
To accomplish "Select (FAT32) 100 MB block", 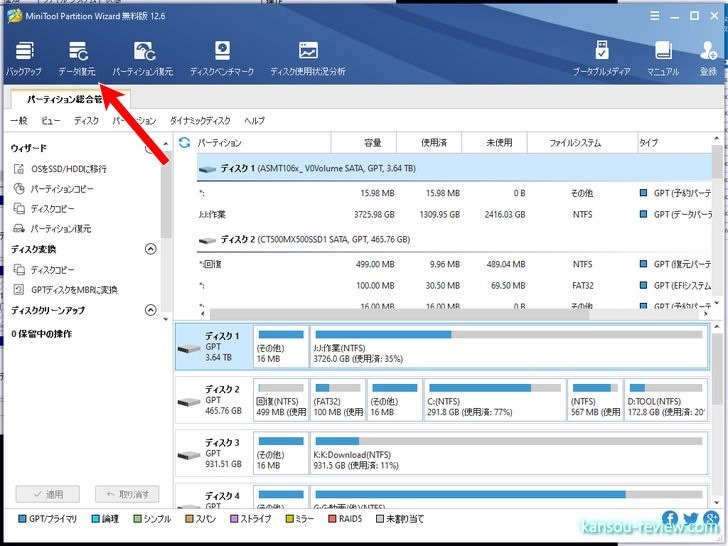I will coord(338,400).
